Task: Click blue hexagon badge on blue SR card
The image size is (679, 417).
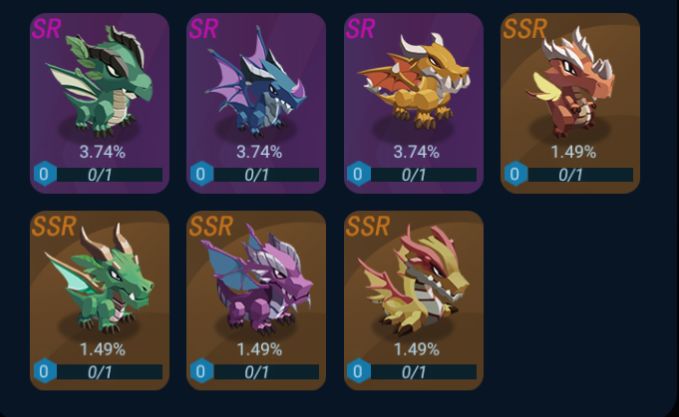Action: (202, 174)
